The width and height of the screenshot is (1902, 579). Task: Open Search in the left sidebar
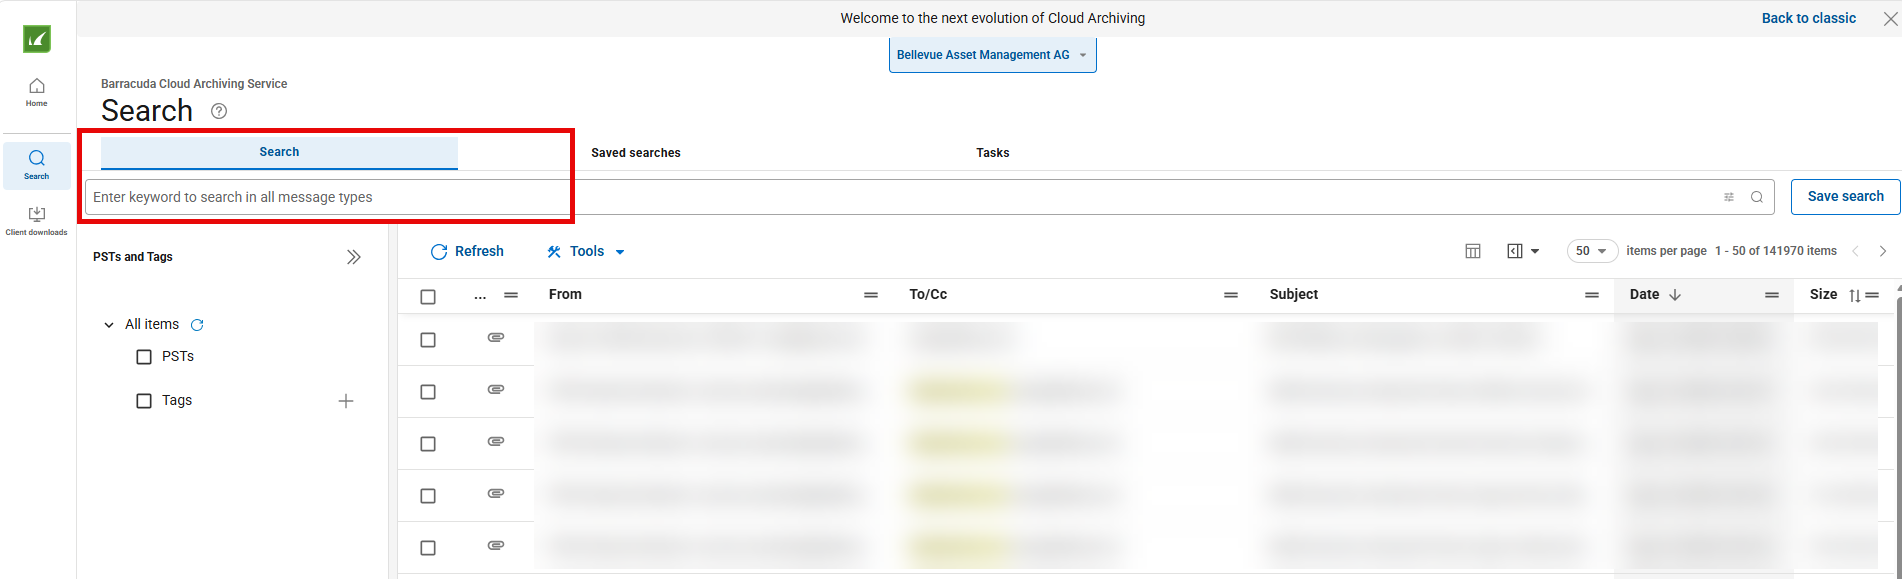pyautogui.click(x=37, y=165)
